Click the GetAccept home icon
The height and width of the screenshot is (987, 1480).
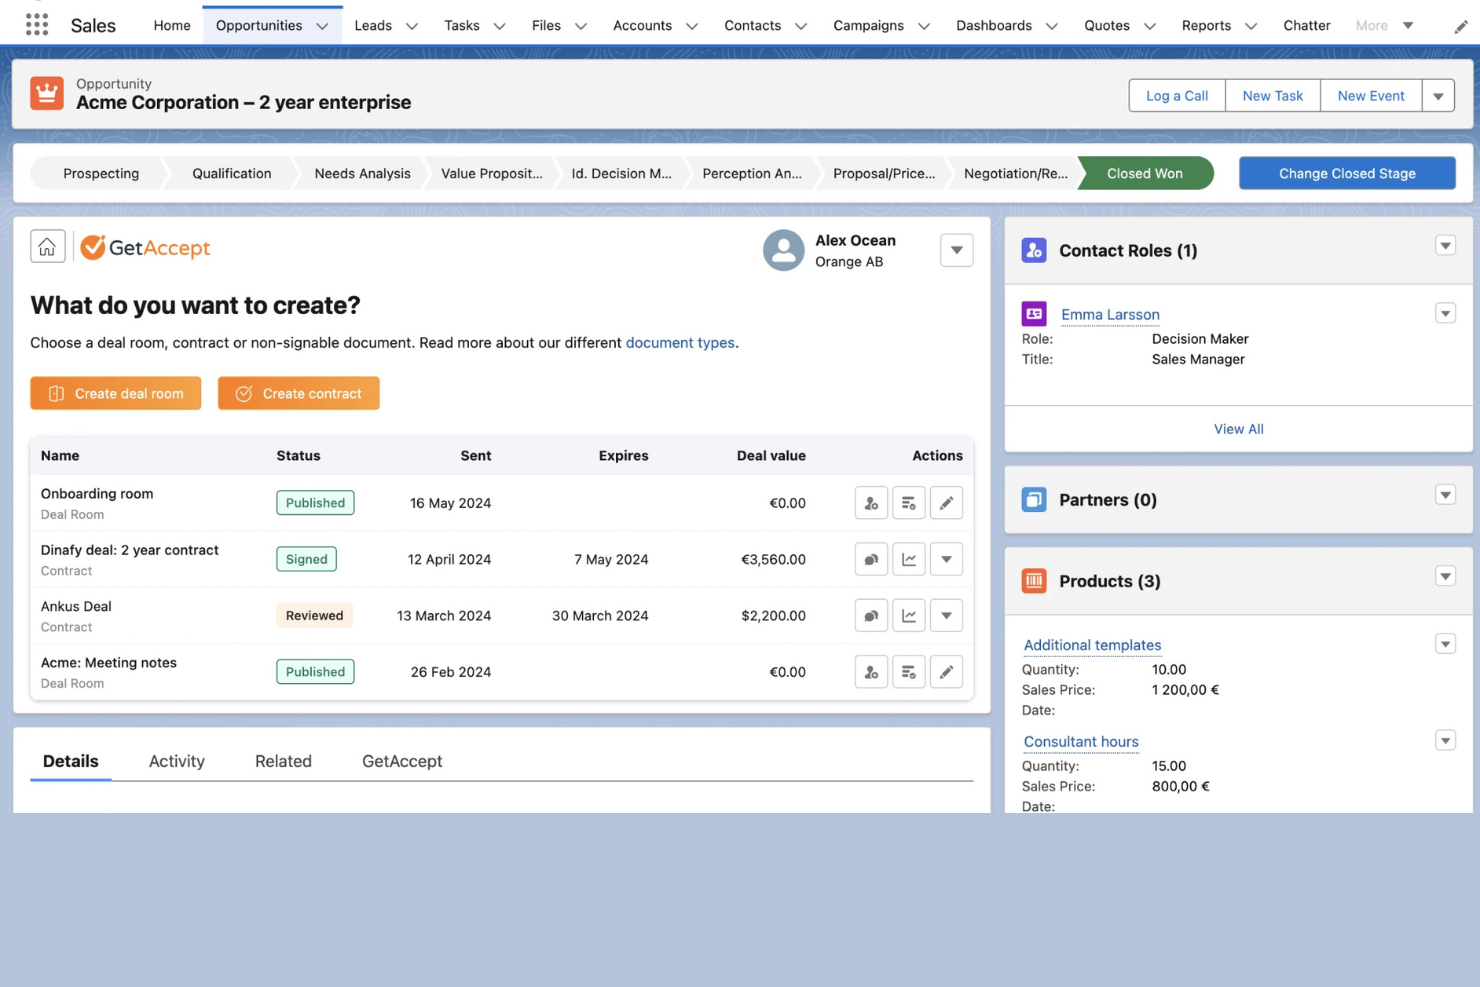click(x=47, y=245)
